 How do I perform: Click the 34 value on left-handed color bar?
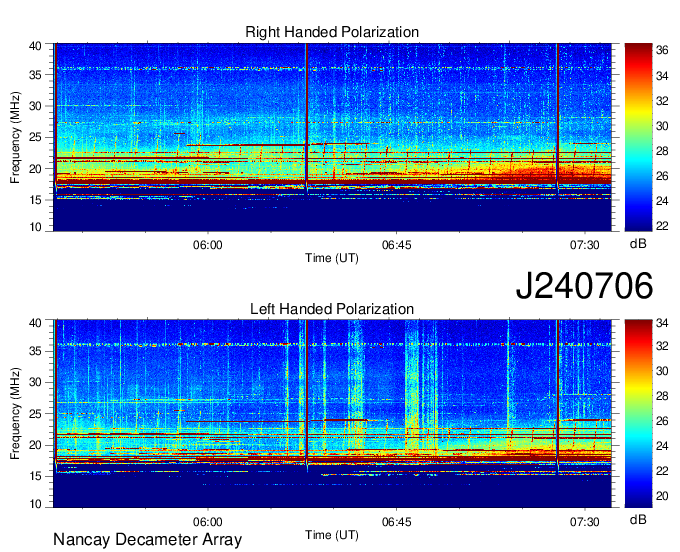[x=662, y=322]
